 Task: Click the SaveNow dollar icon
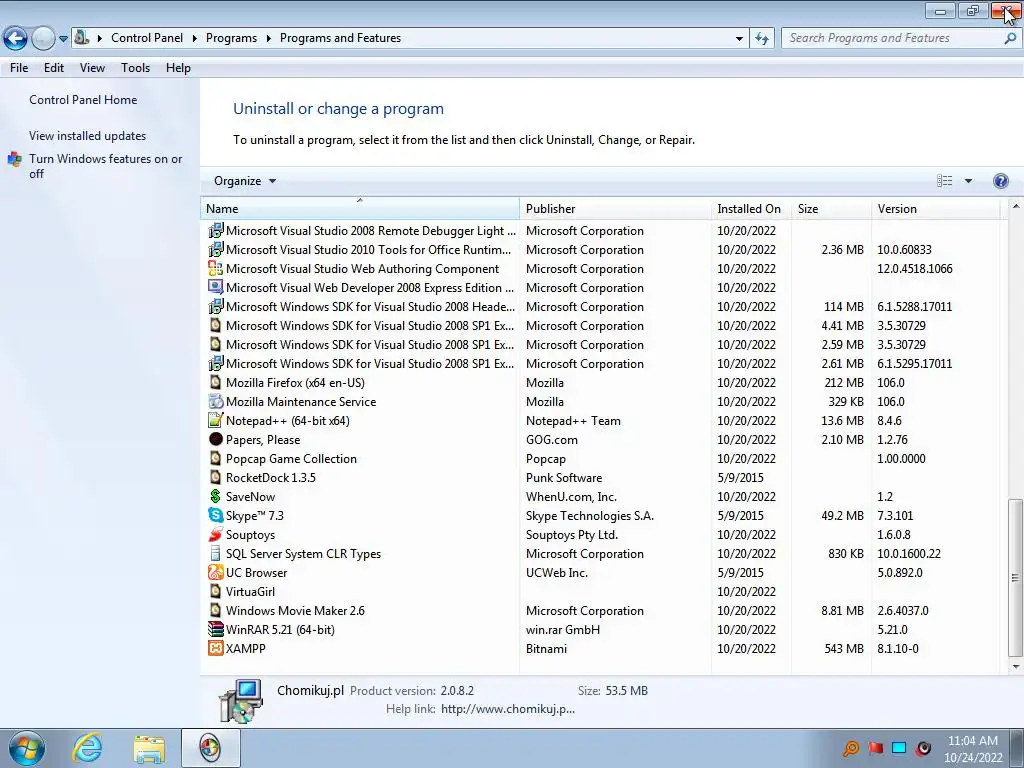tap(216, 496)
